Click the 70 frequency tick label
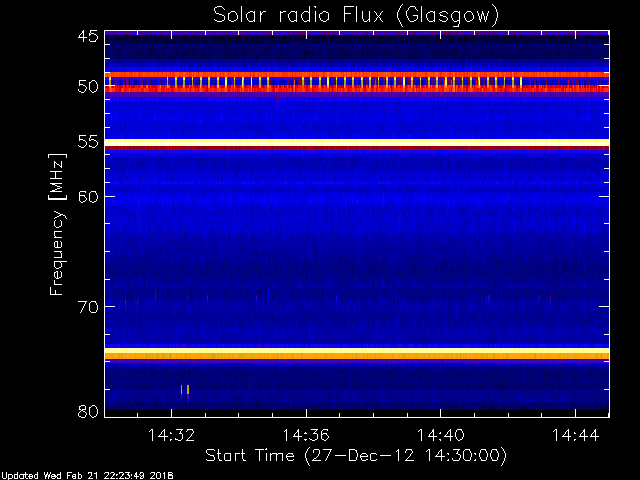 [88, 307]
